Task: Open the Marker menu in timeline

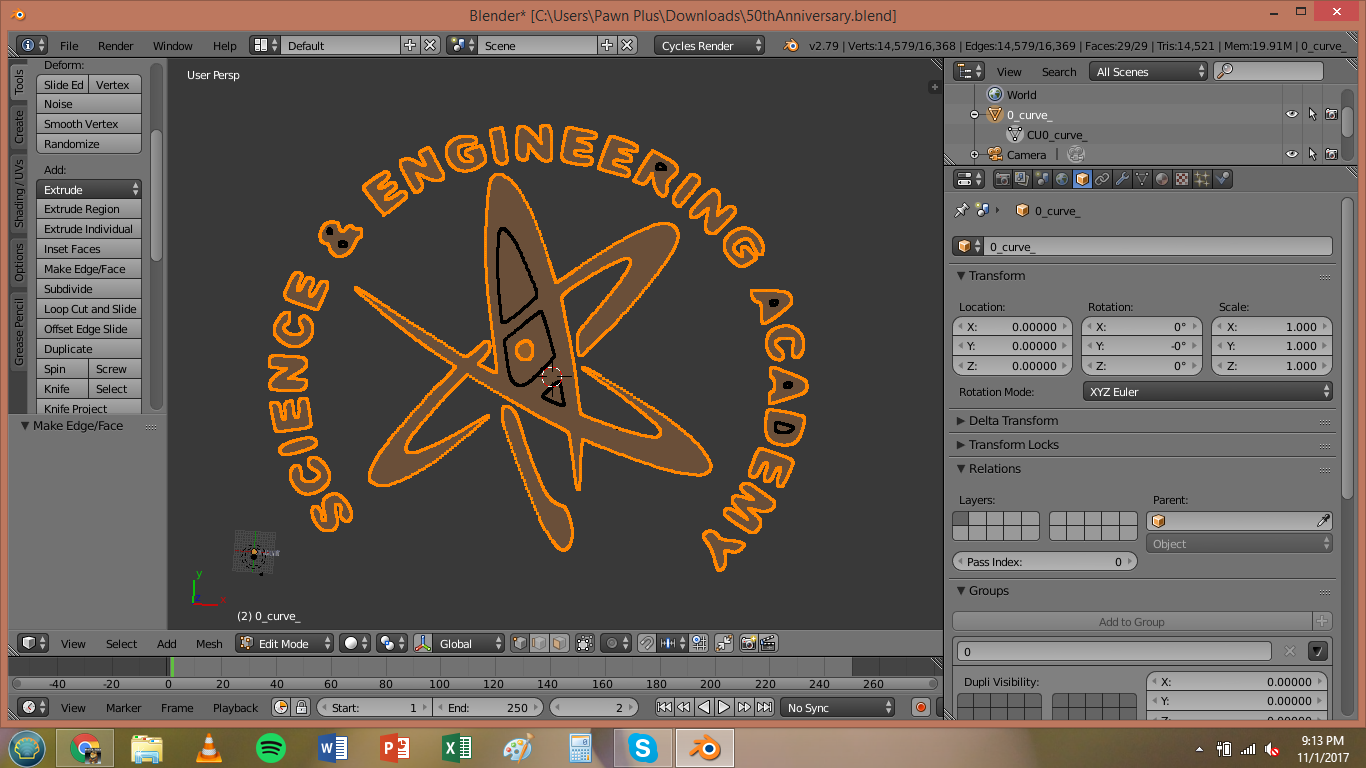Action: [124, 708]
